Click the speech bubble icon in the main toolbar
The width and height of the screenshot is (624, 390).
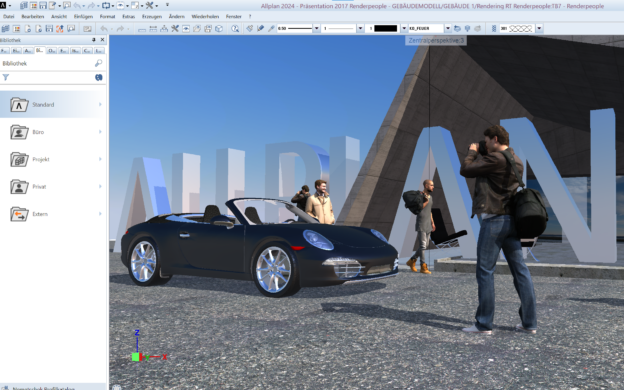71,28
